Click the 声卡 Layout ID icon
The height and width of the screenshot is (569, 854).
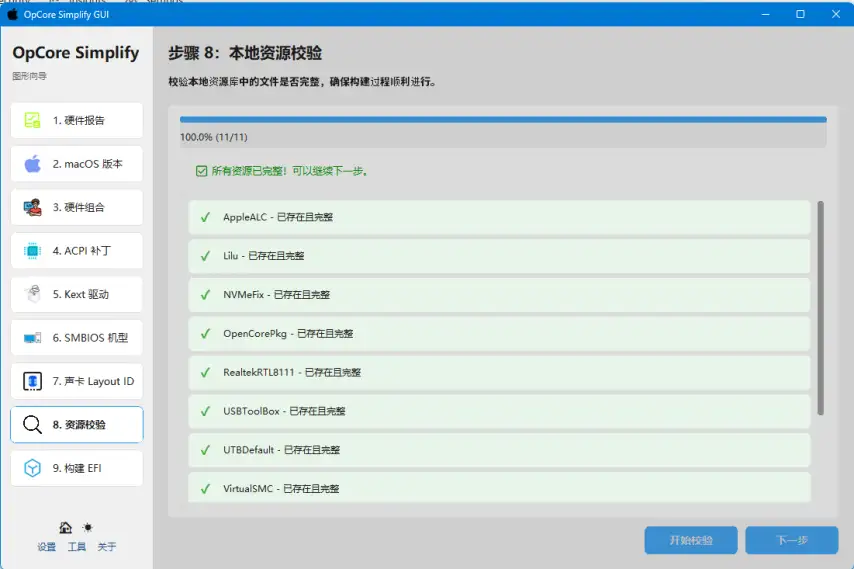point(32,381)
